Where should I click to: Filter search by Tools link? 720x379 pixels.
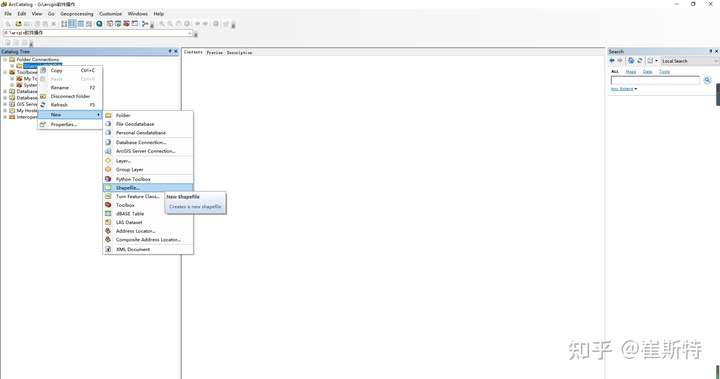pos(664,72)
